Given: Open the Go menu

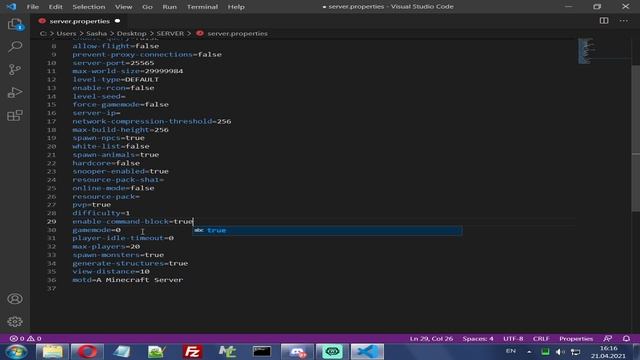Looking at the screenshot, I should (147, 7).
